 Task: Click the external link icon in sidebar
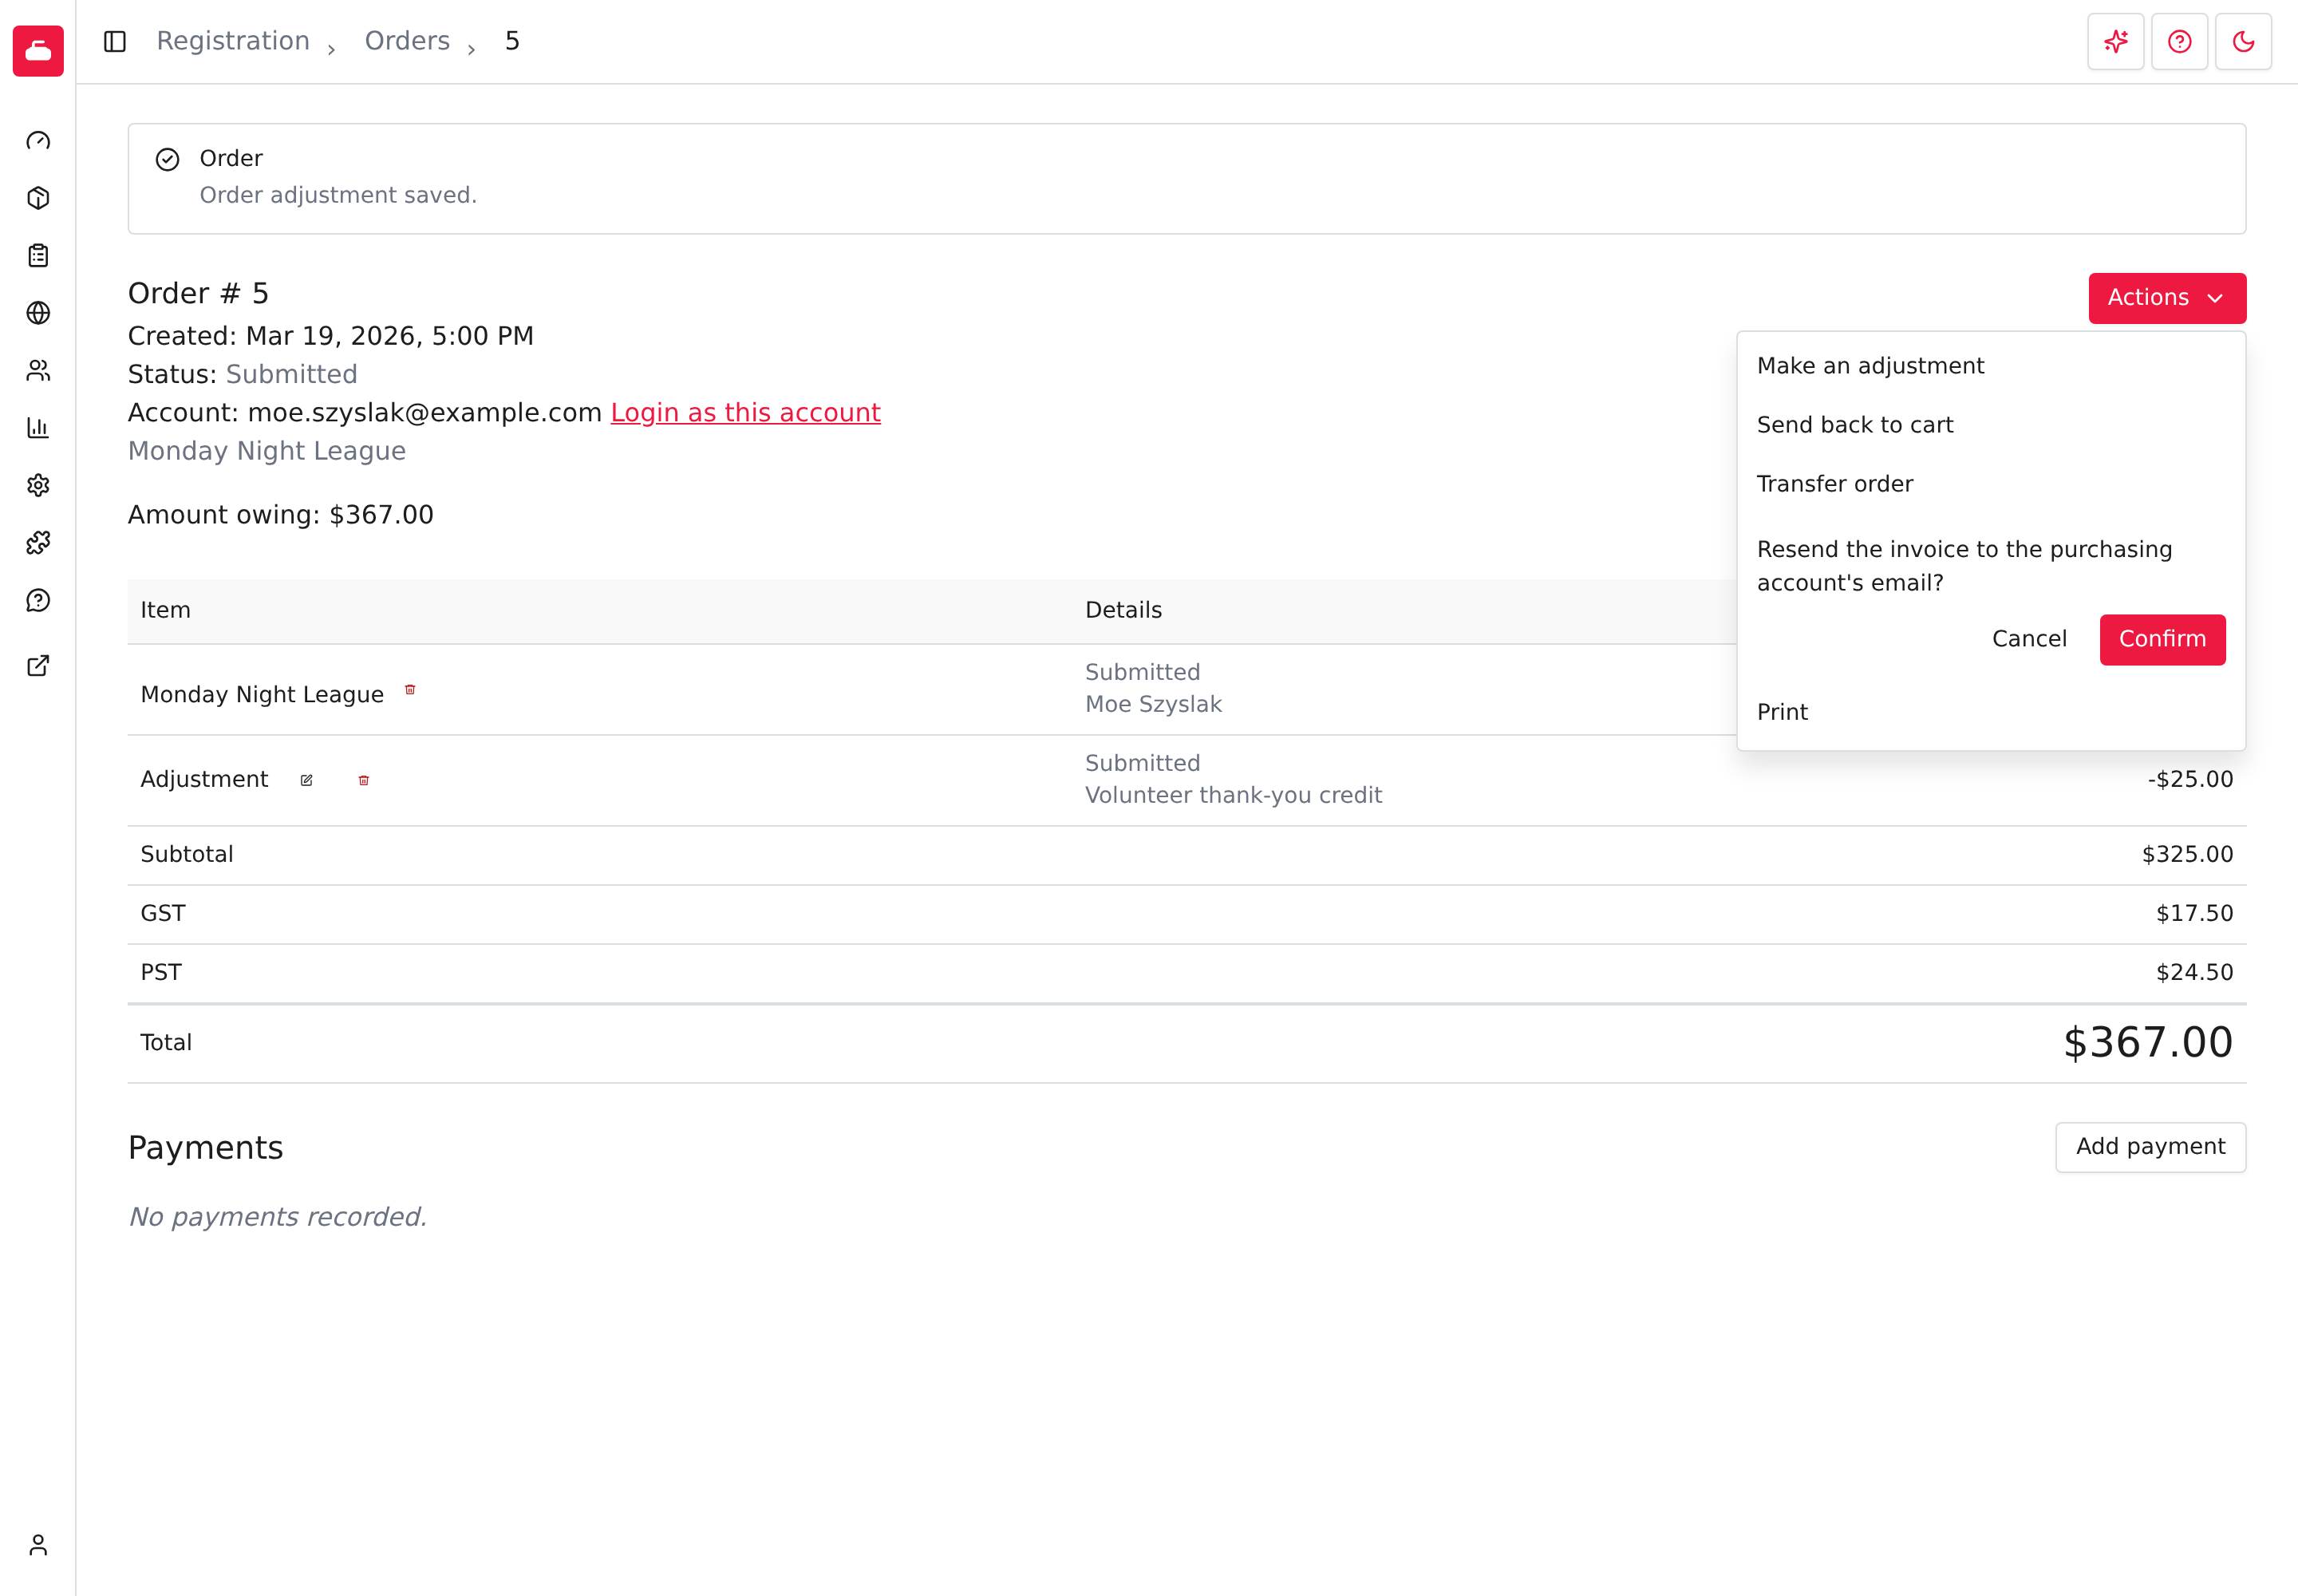(x=38, y=666)
